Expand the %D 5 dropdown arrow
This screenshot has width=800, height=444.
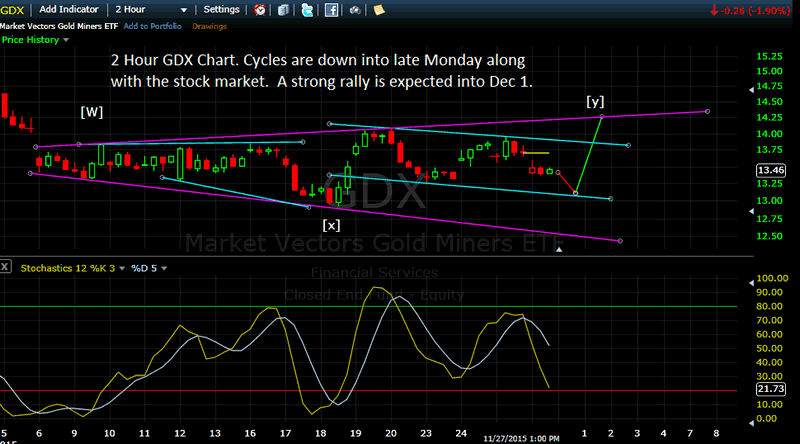pos(163,267)
